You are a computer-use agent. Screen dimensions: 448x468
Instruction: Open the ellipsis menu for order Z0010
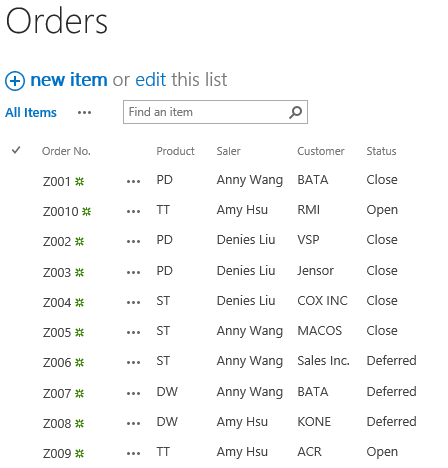133,212
